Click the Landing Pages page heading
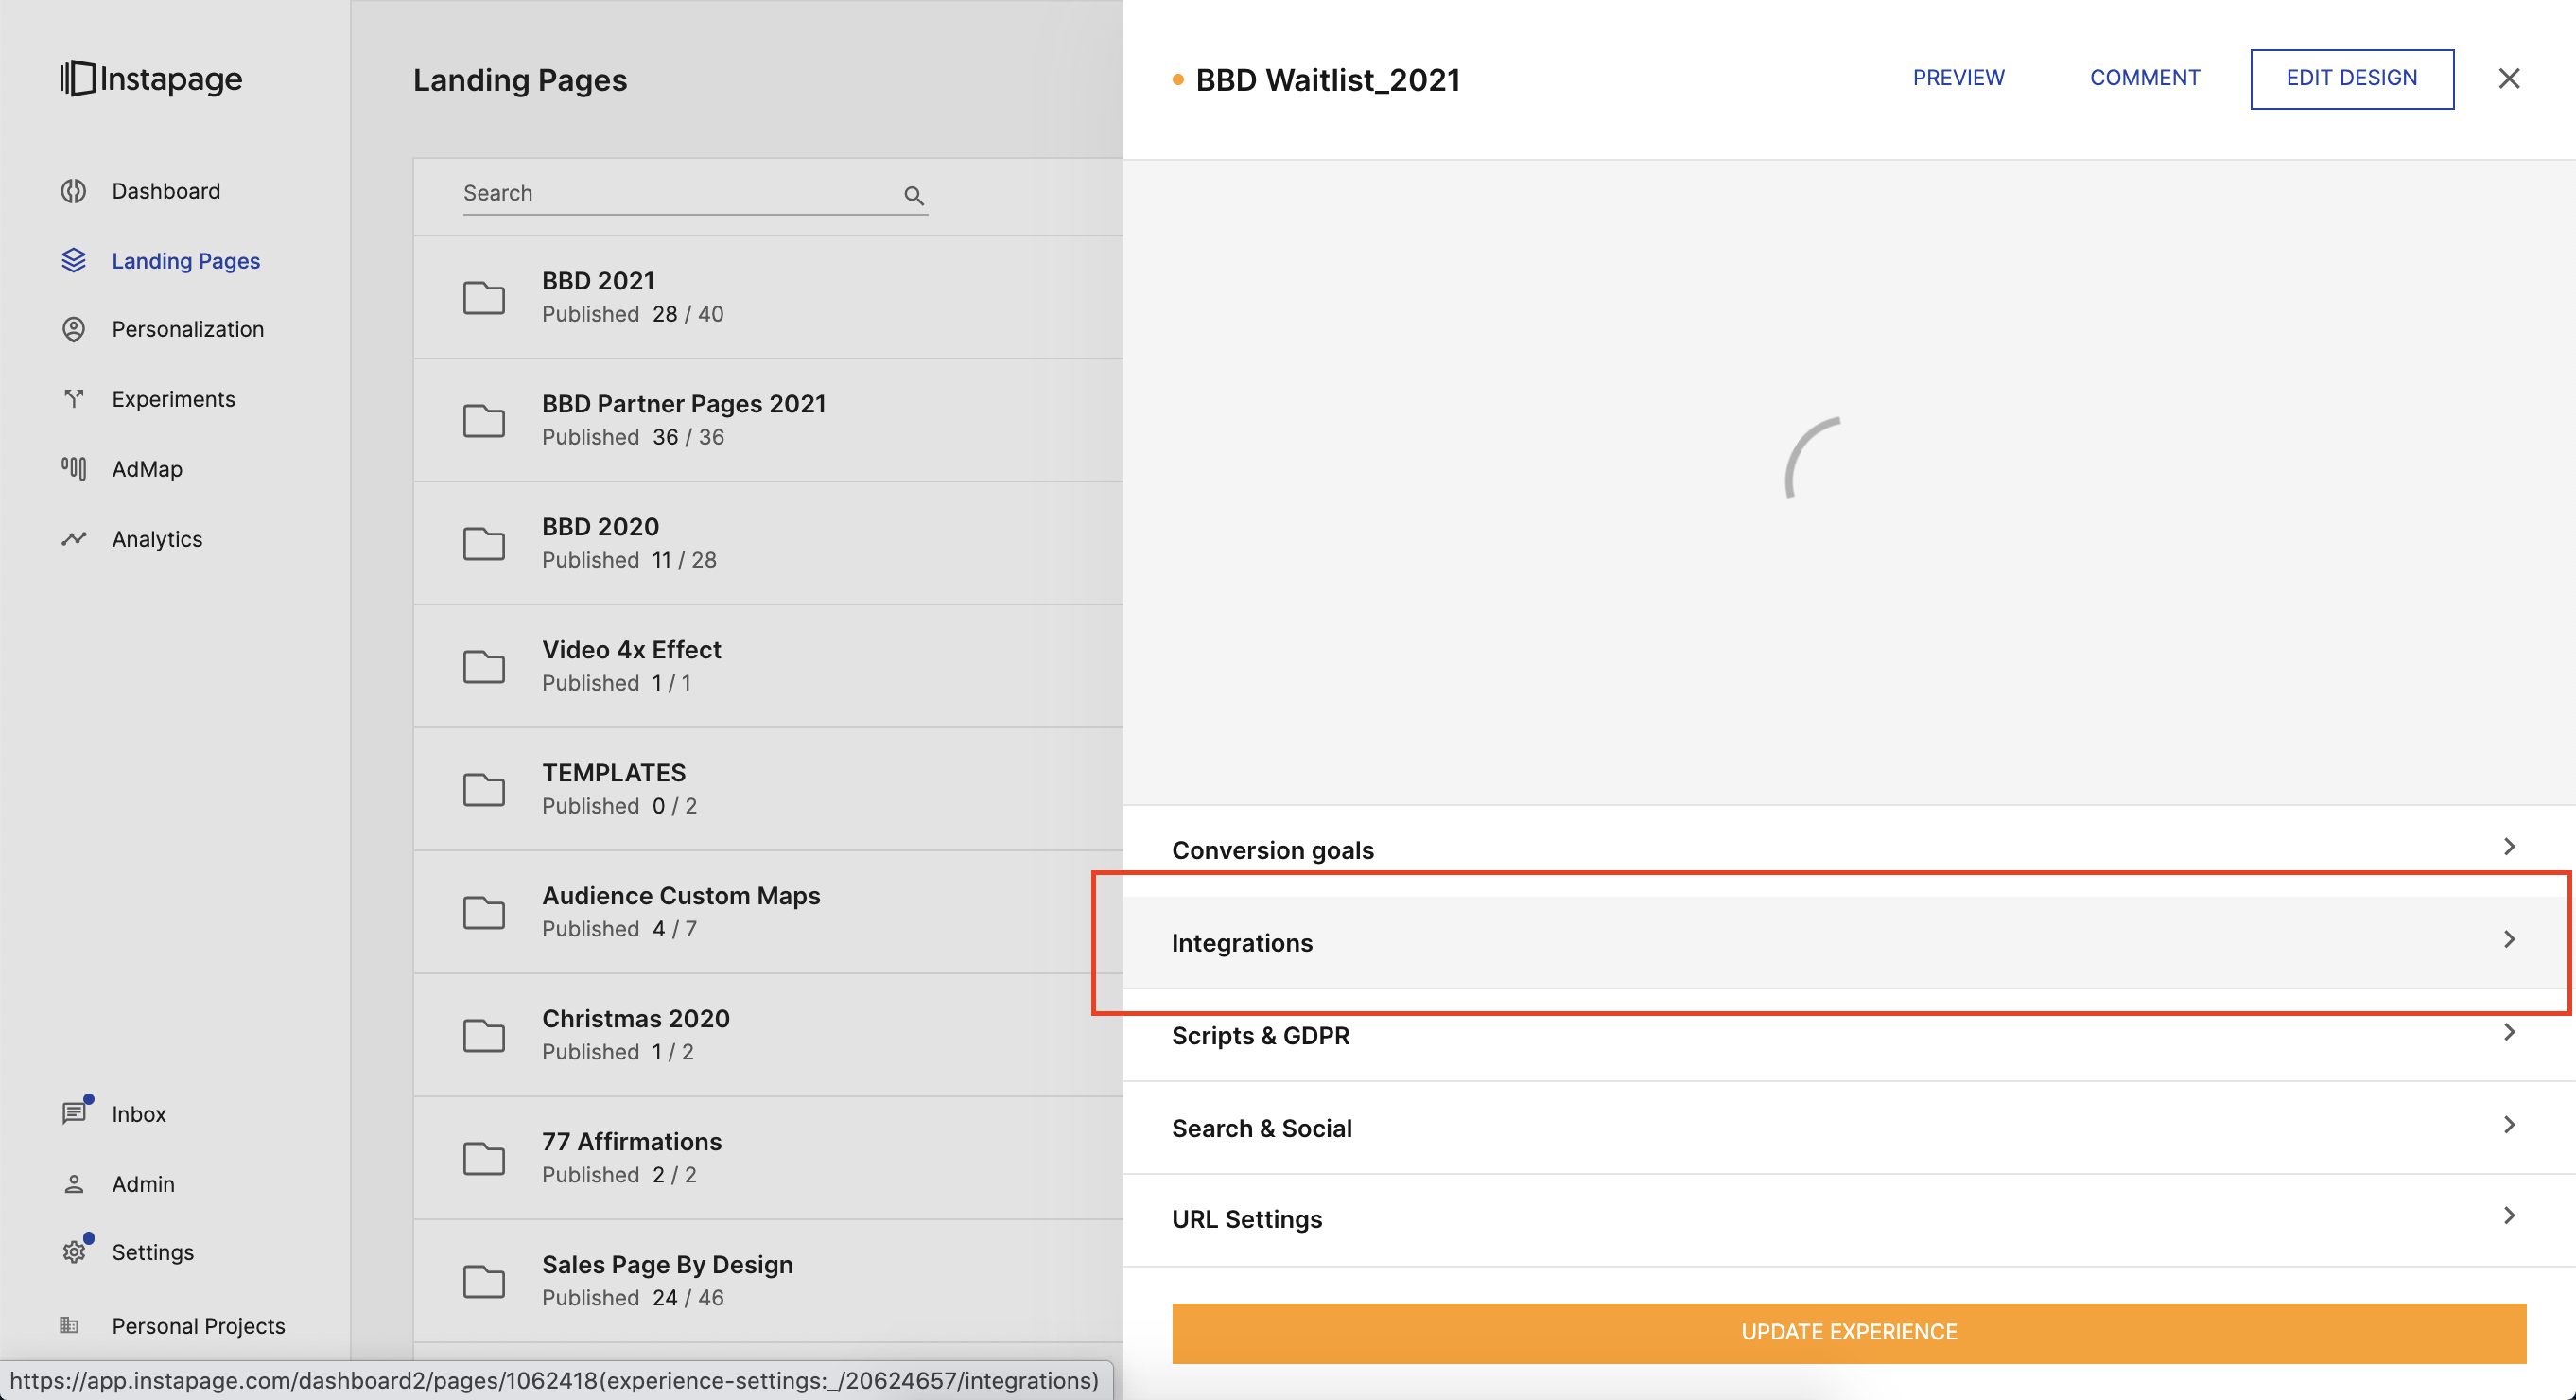The image size is (2576, 1400). tap(520, 79)
